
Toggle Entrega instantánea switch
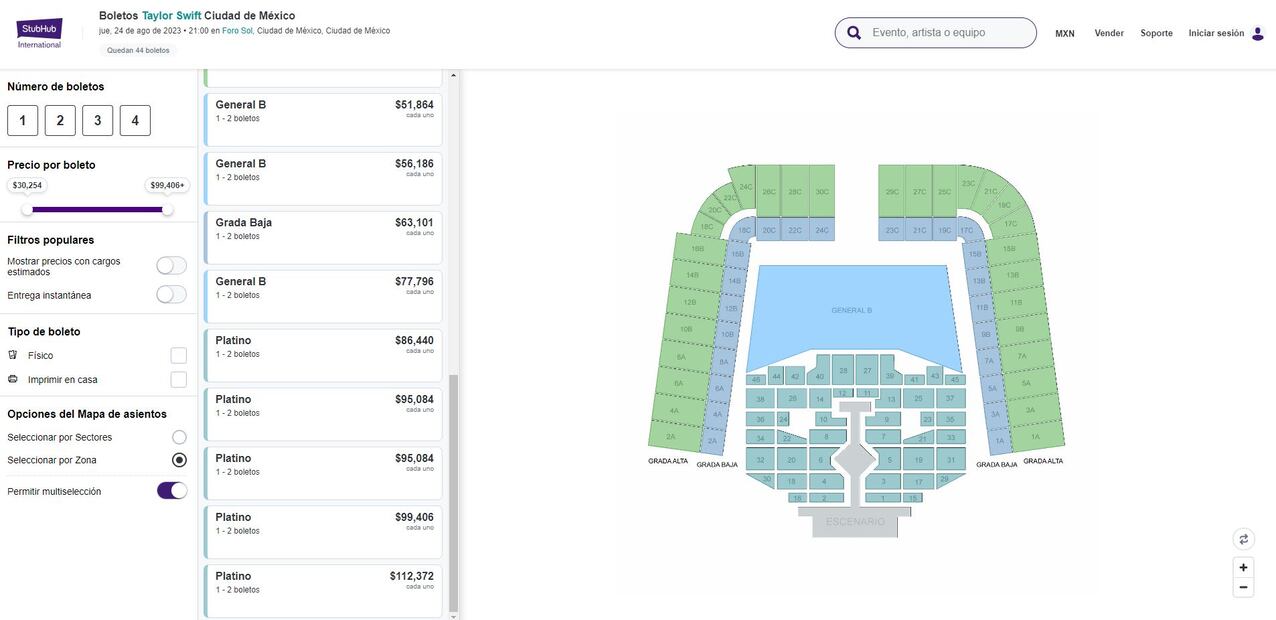pos(171,294)
